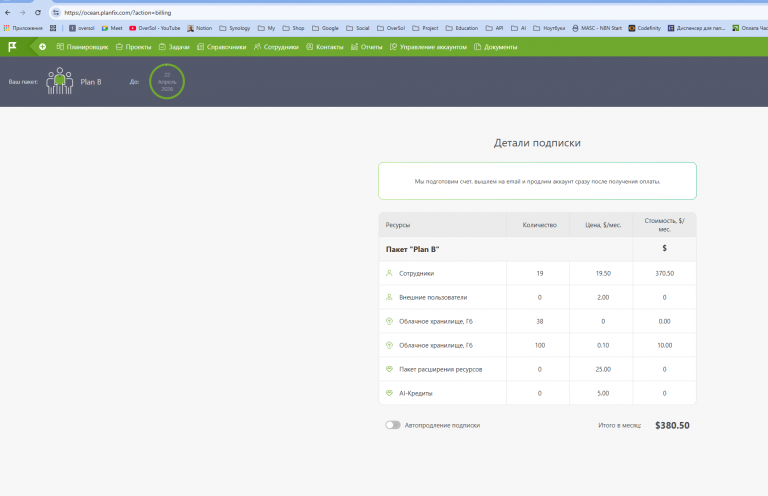
Task: Click the QR-code grid bookmark icon
Action: (x=53, y=28)
